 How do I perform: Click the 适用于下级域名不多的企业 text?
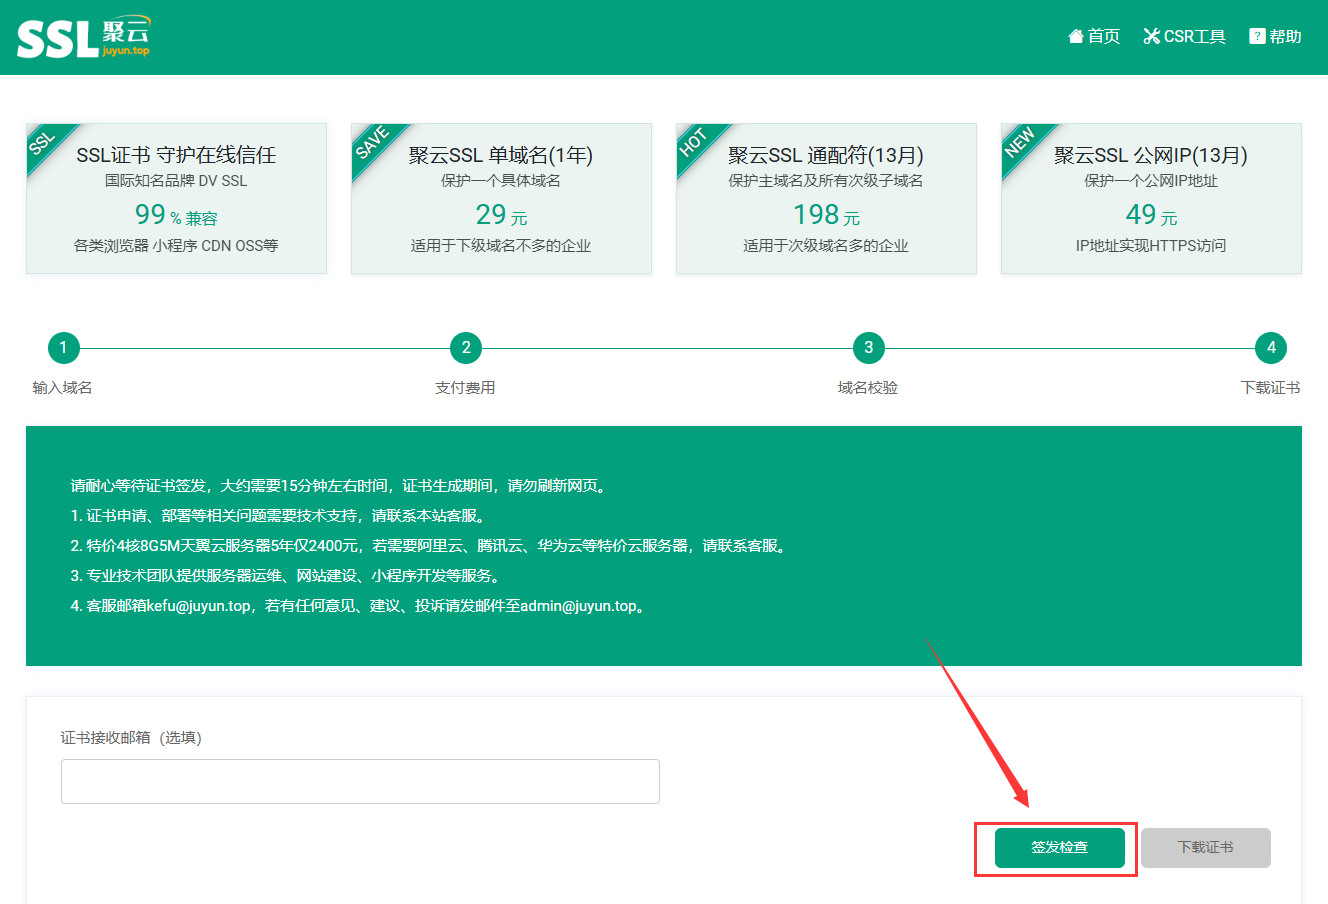tap(501, 246)
